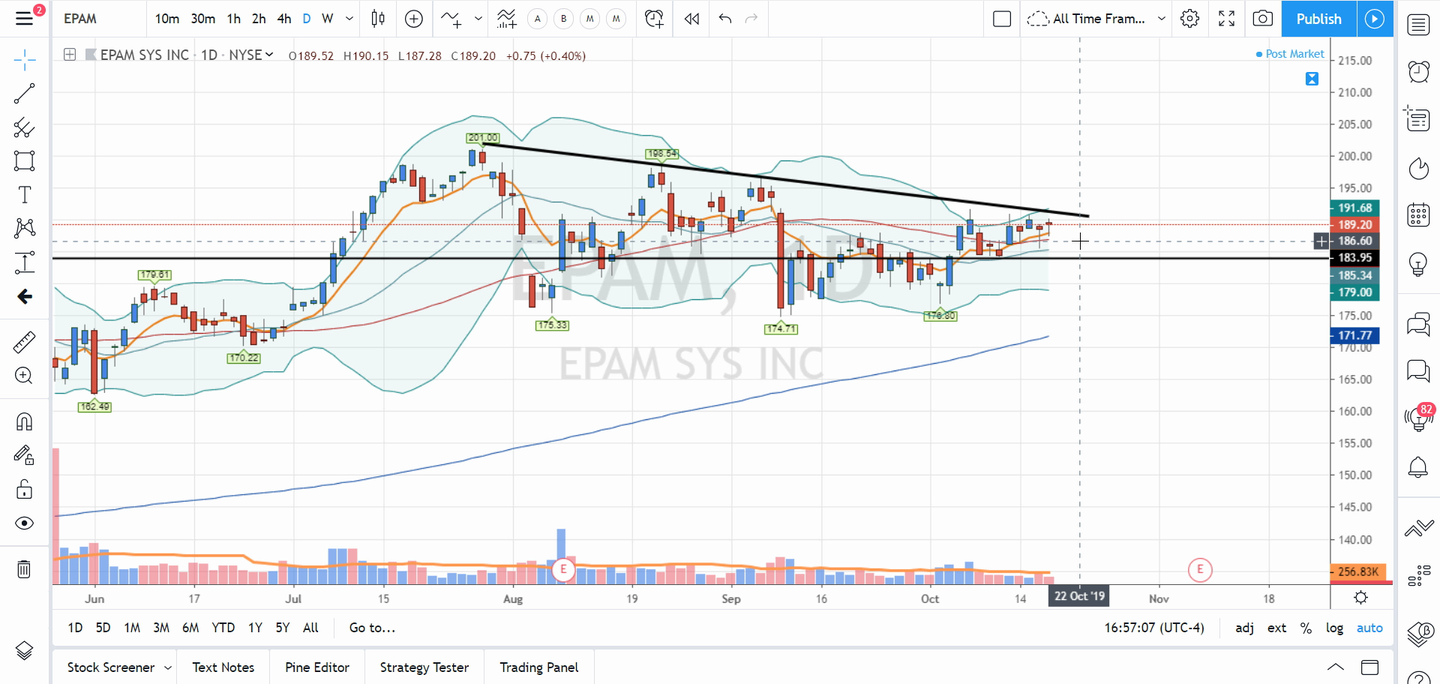Create an alert with the alarm-plus icon

pos(654,19)
